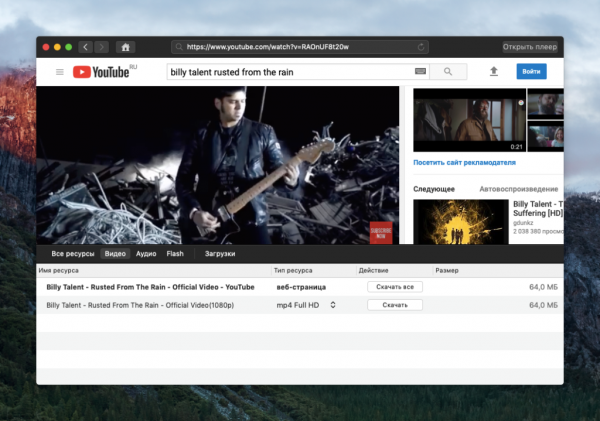Reload the page with the refresh icon

click(x=421, y=47)
